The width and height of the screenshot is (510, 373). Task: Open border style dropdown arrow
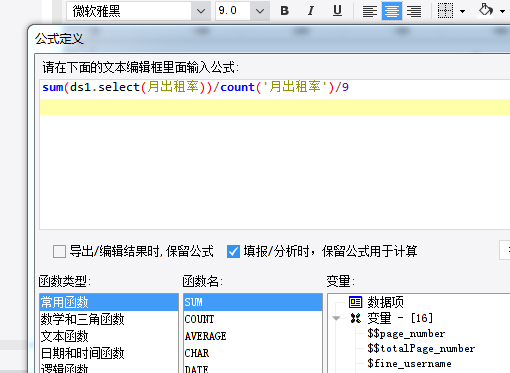[x=462, y=12]
